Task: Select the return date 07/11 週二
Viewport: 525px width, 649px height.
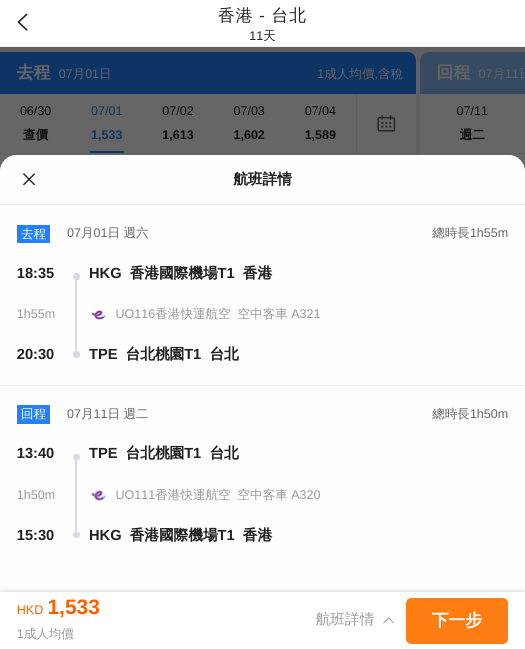Action: (x=472, y=123)
